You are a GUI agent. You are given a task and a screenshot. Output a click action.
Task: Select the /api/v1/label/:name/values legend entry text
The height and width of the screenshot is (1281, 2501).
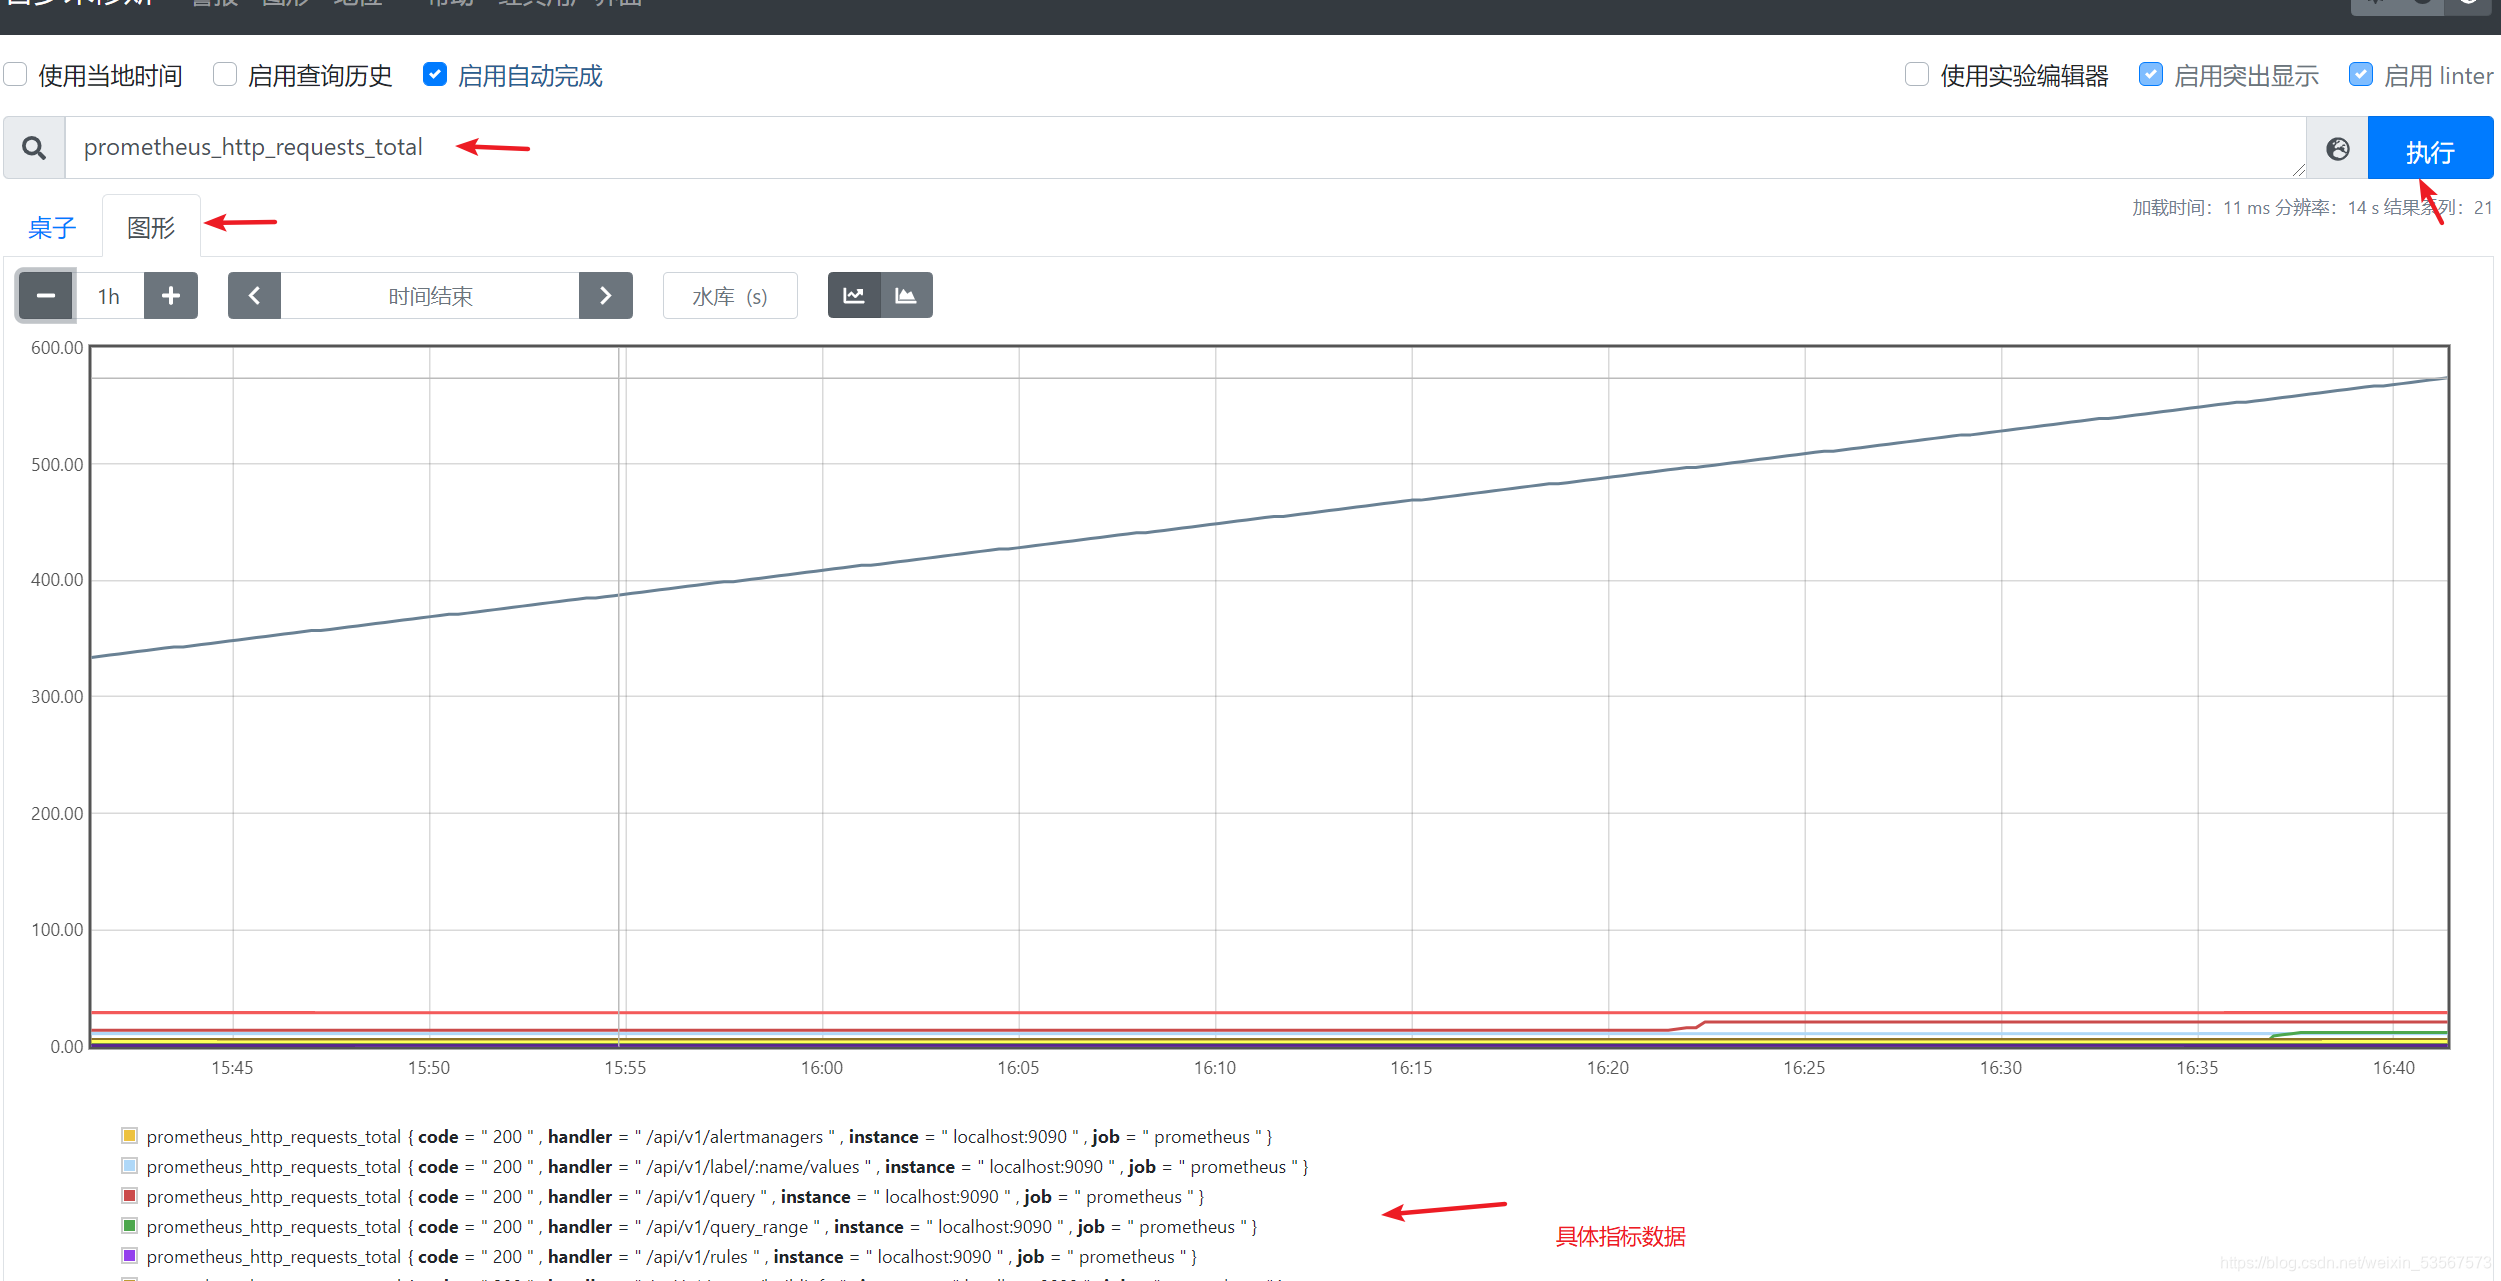[x=727, y=1167]
